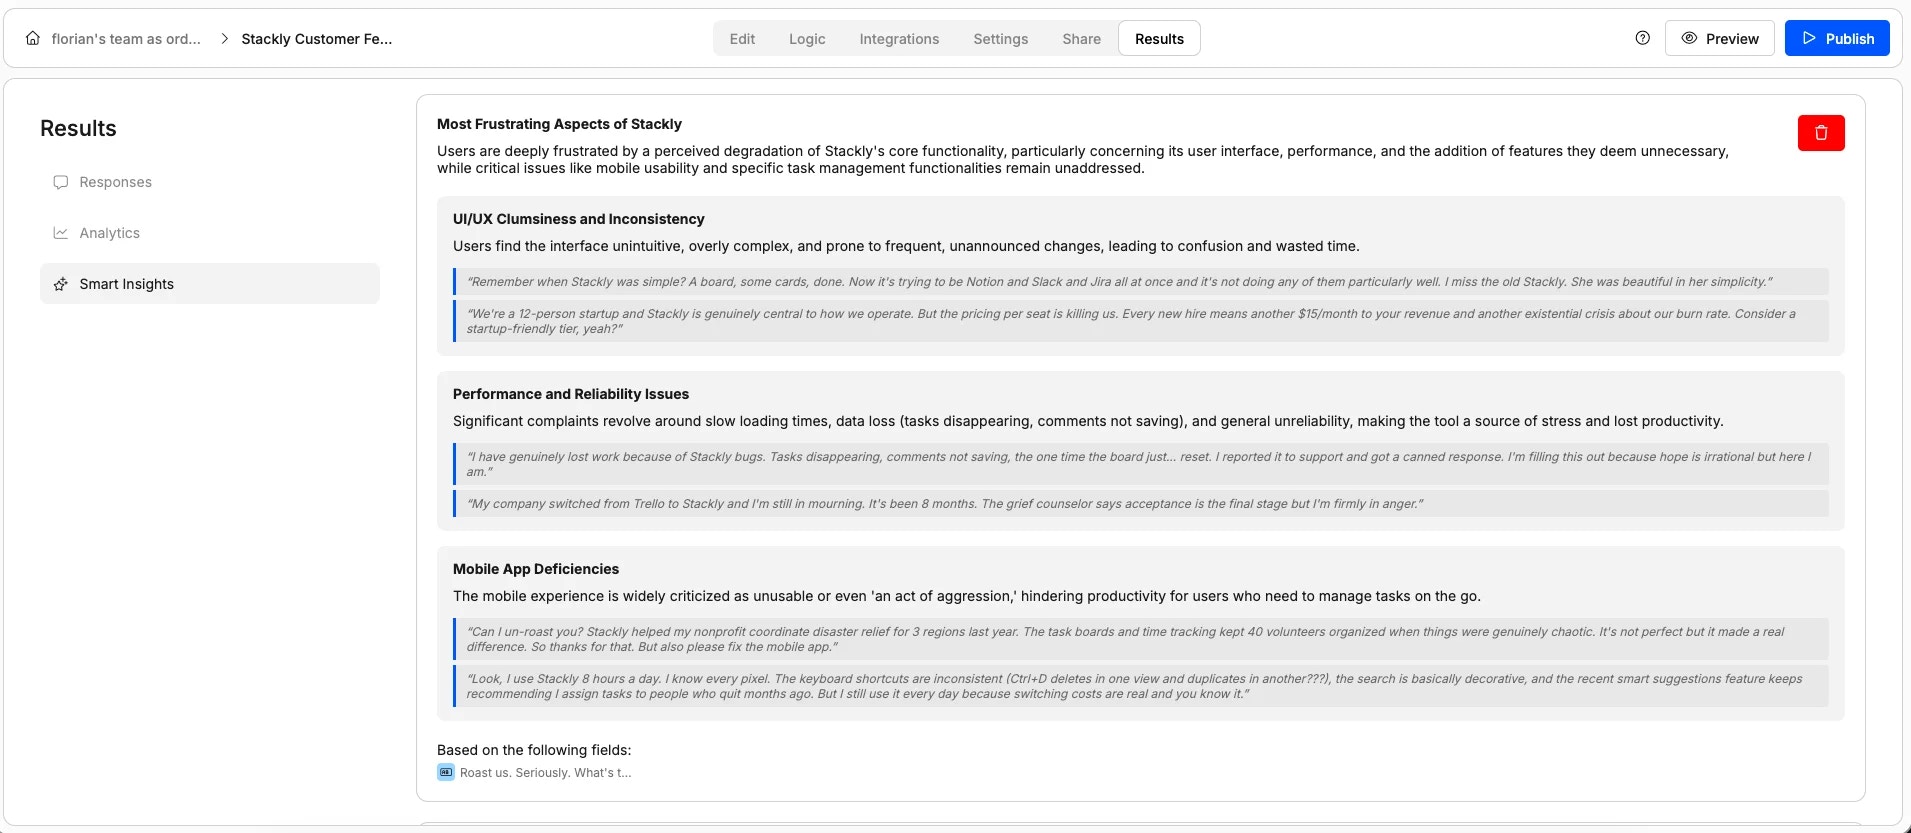Preview the form
This screenshot has width=1911, height=833.
tap(1721, 38)
